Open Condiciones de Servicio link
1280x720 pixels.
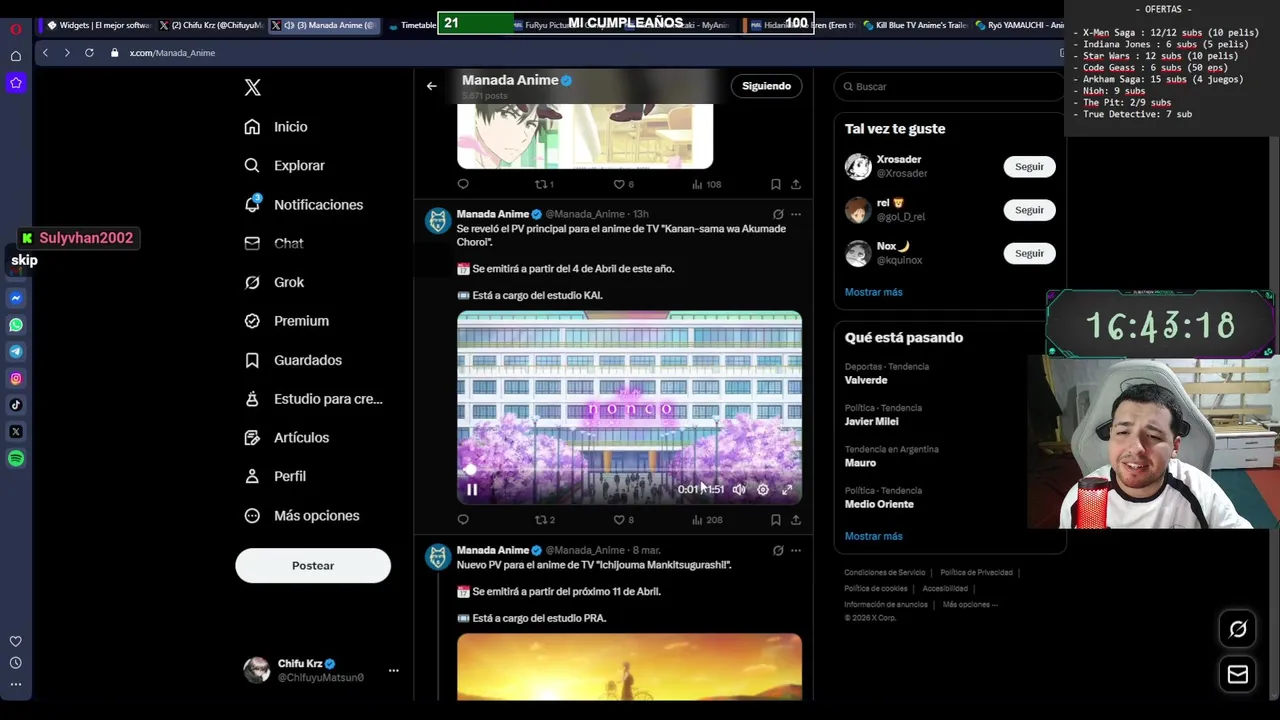[x=885, y=573]
